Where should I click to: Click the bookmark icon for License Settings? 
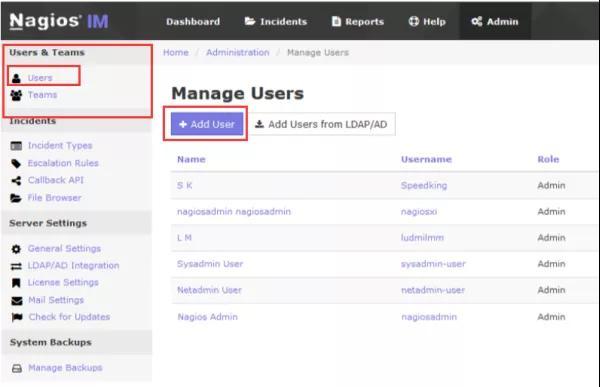tap(16, 283)
